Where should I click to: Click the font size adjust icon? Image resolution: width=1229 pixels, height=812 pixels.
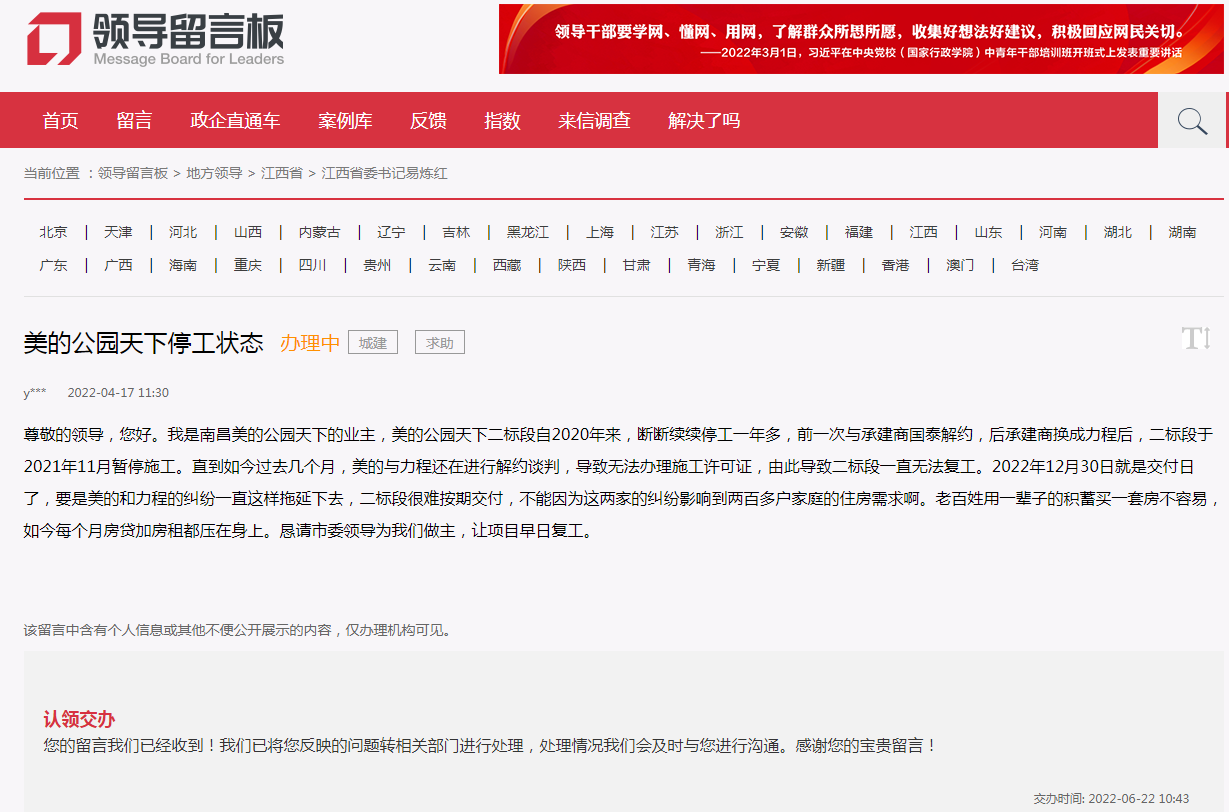1196,338
